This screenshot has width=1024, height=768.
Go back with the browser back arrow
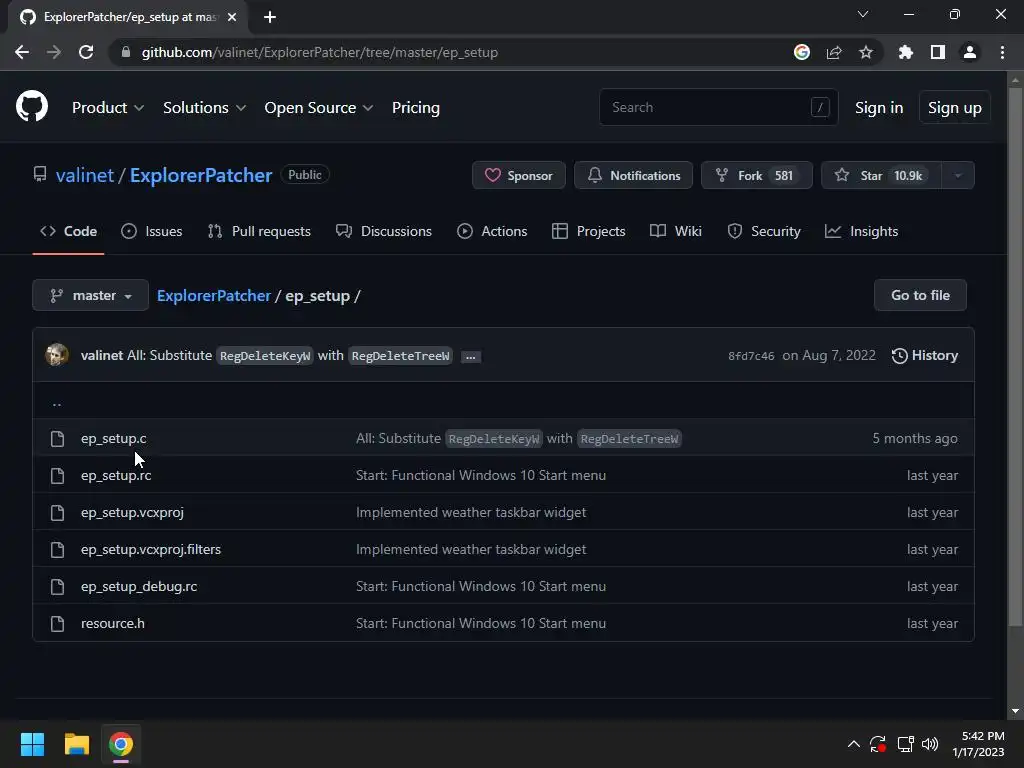22,52
